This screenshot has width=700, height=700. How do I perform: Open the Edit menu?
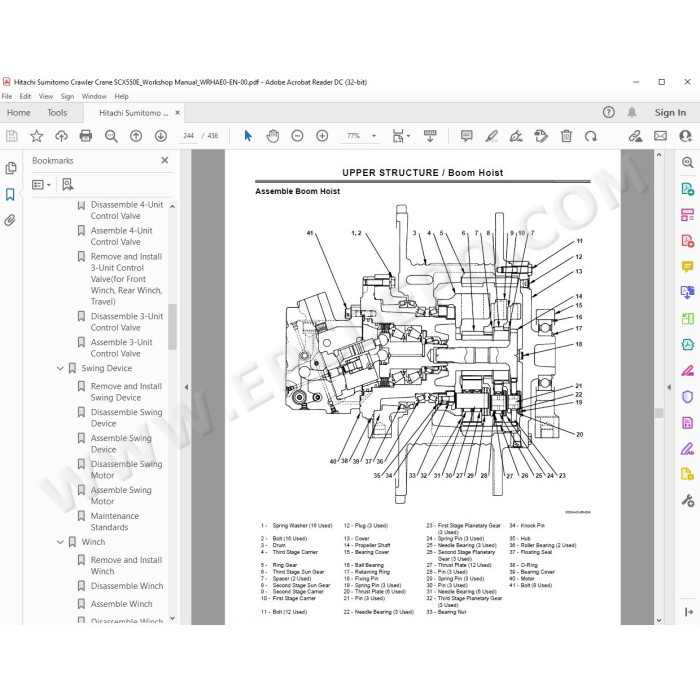pyautogui.click(x=25, y=96)
